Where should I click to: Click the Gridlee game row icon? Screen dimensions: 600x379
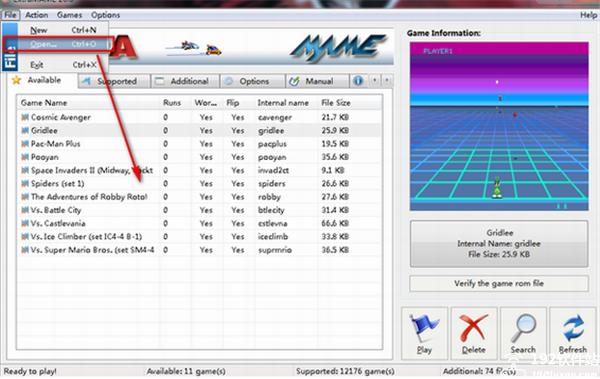(x=25, y=131)
